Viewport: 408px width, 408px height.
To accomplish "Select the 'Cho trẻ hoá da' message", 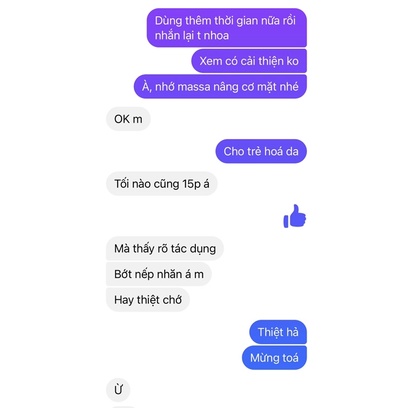I will pos(261,151).
